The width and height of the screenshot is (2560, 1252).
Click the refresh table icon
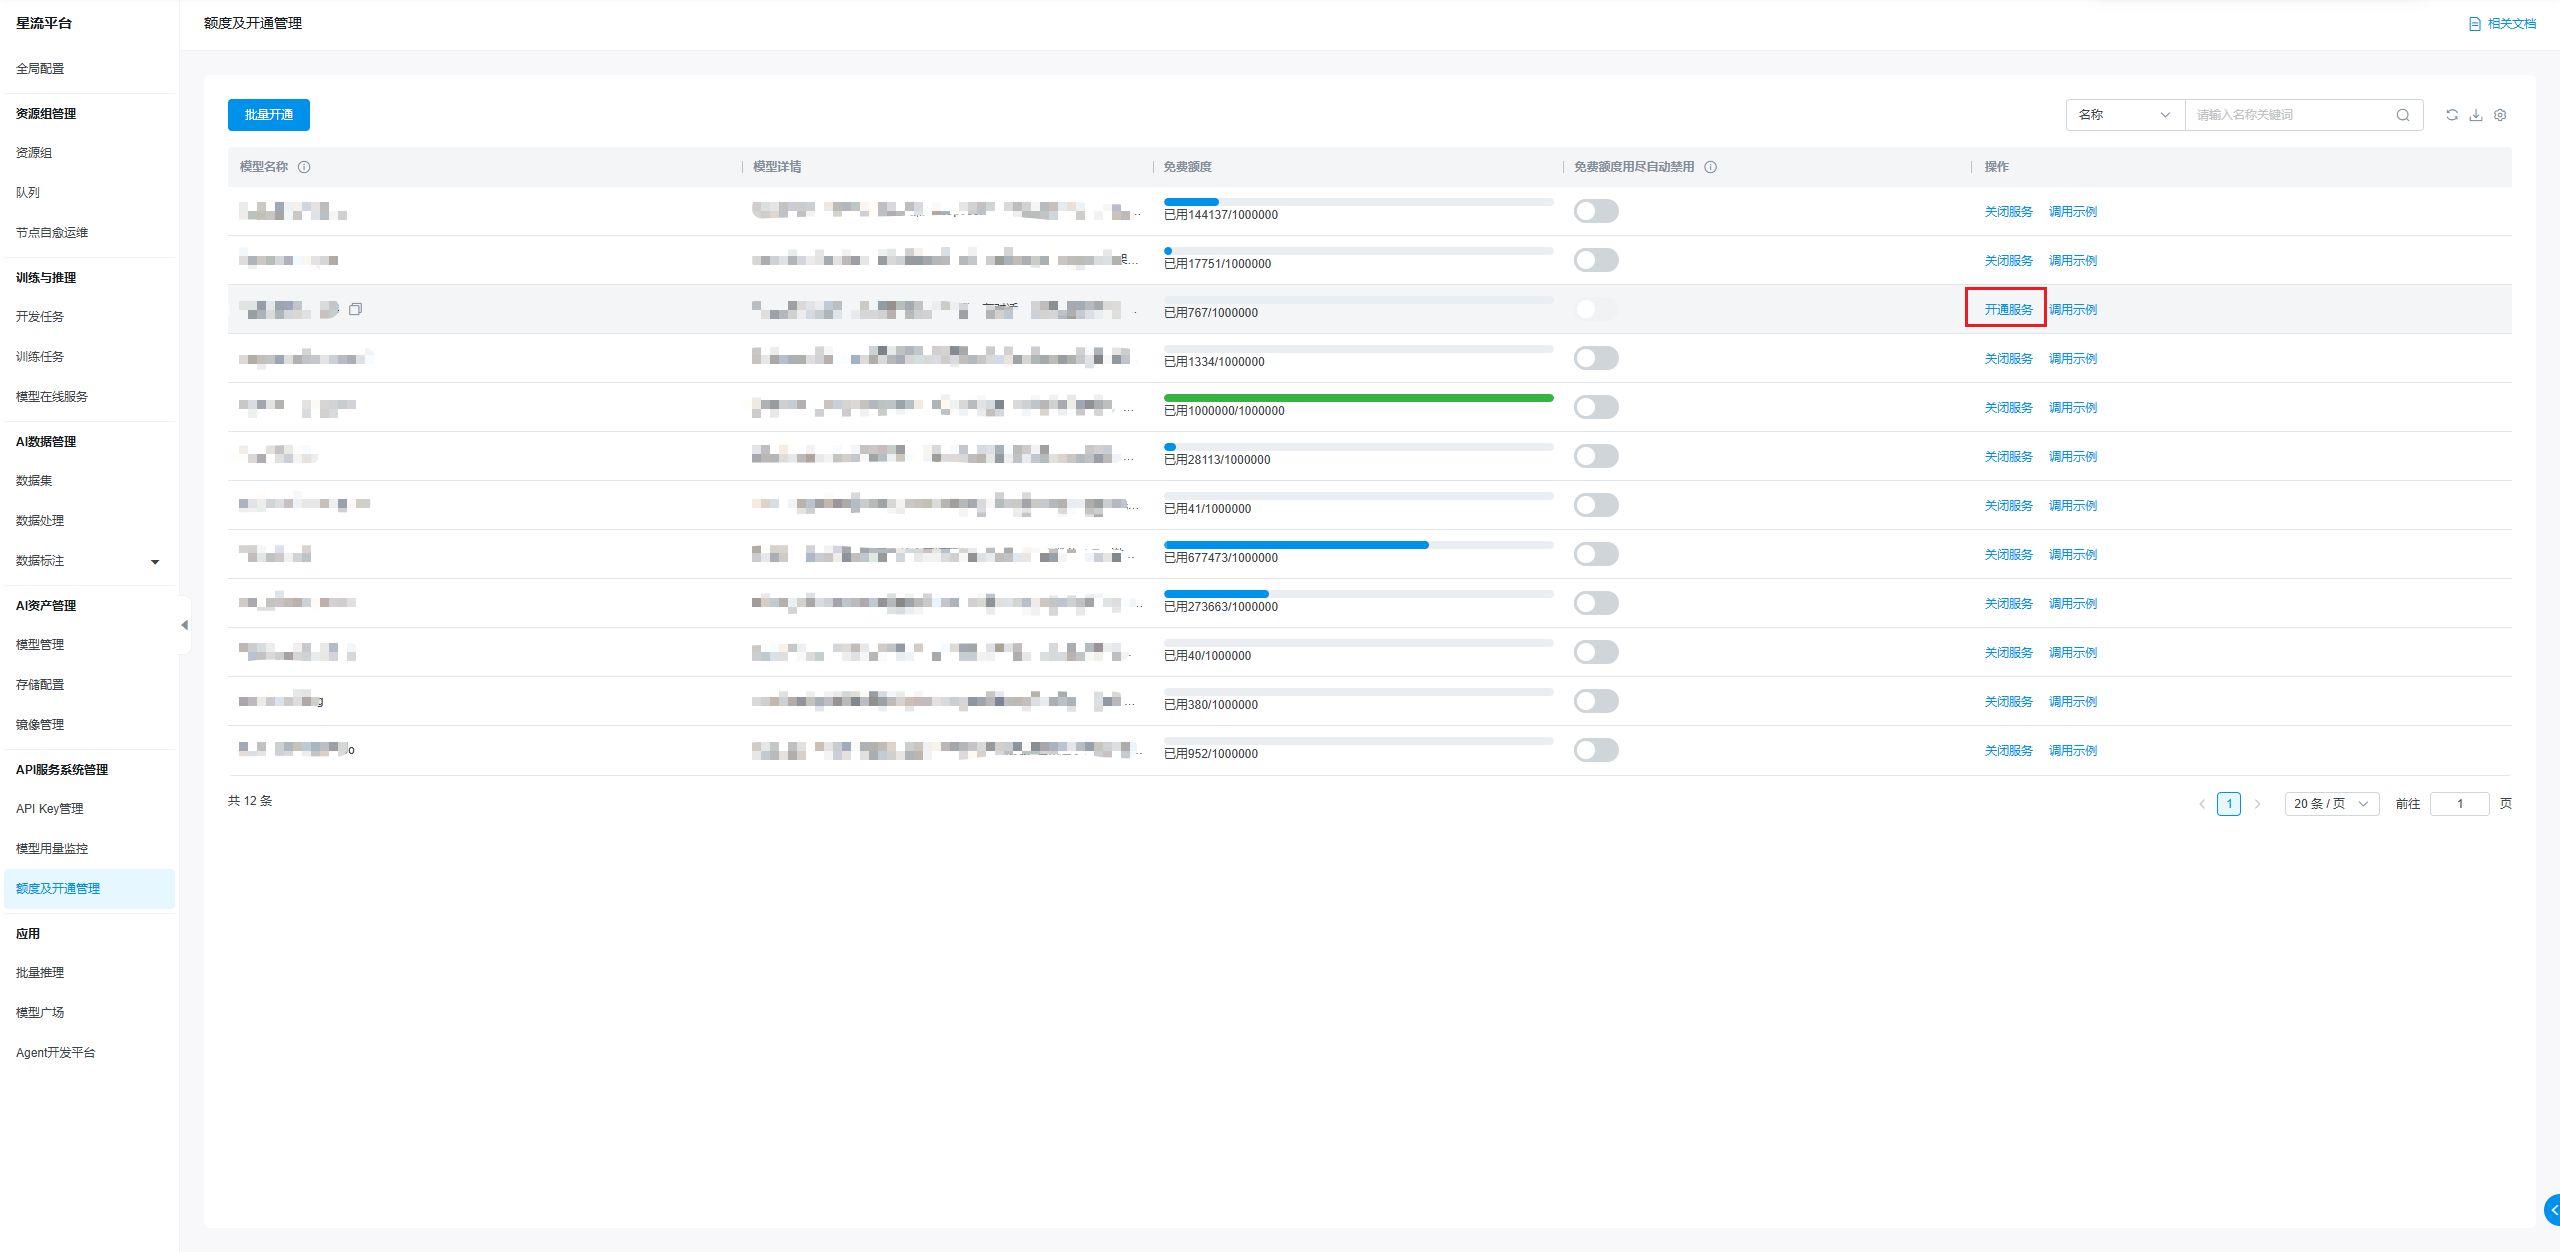pos(2451,115)
